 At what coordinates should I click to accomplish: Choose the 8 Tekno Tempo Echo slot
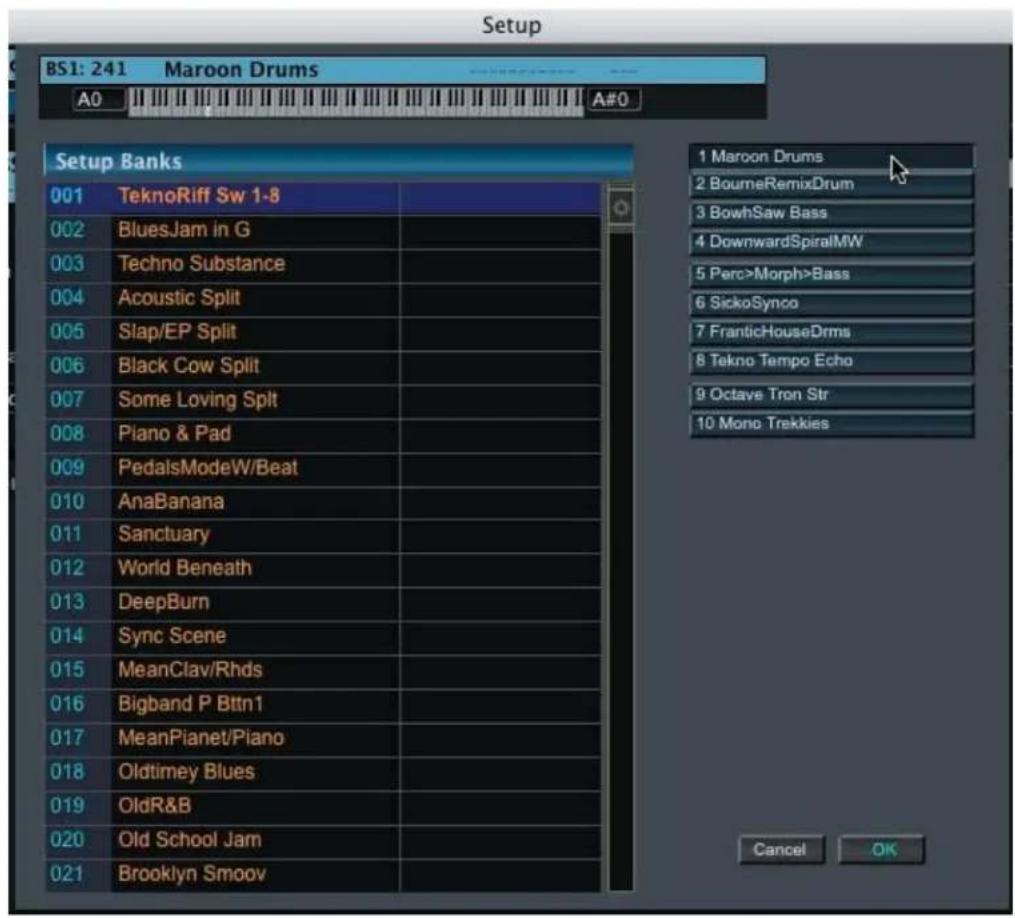pos(831,361)
